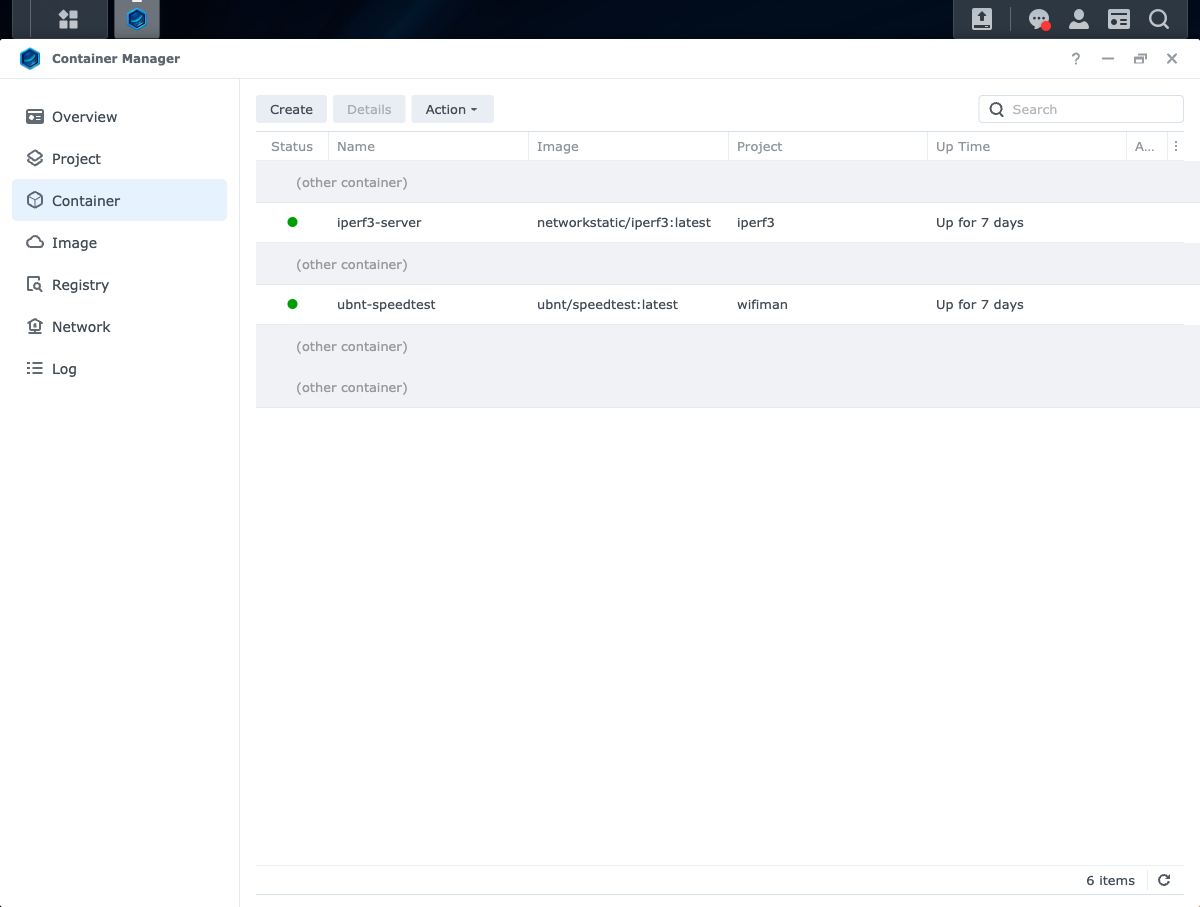Viewport: 1200px width, 907px height.
Task: Click the Log list icon
Action: coord(35,369)
